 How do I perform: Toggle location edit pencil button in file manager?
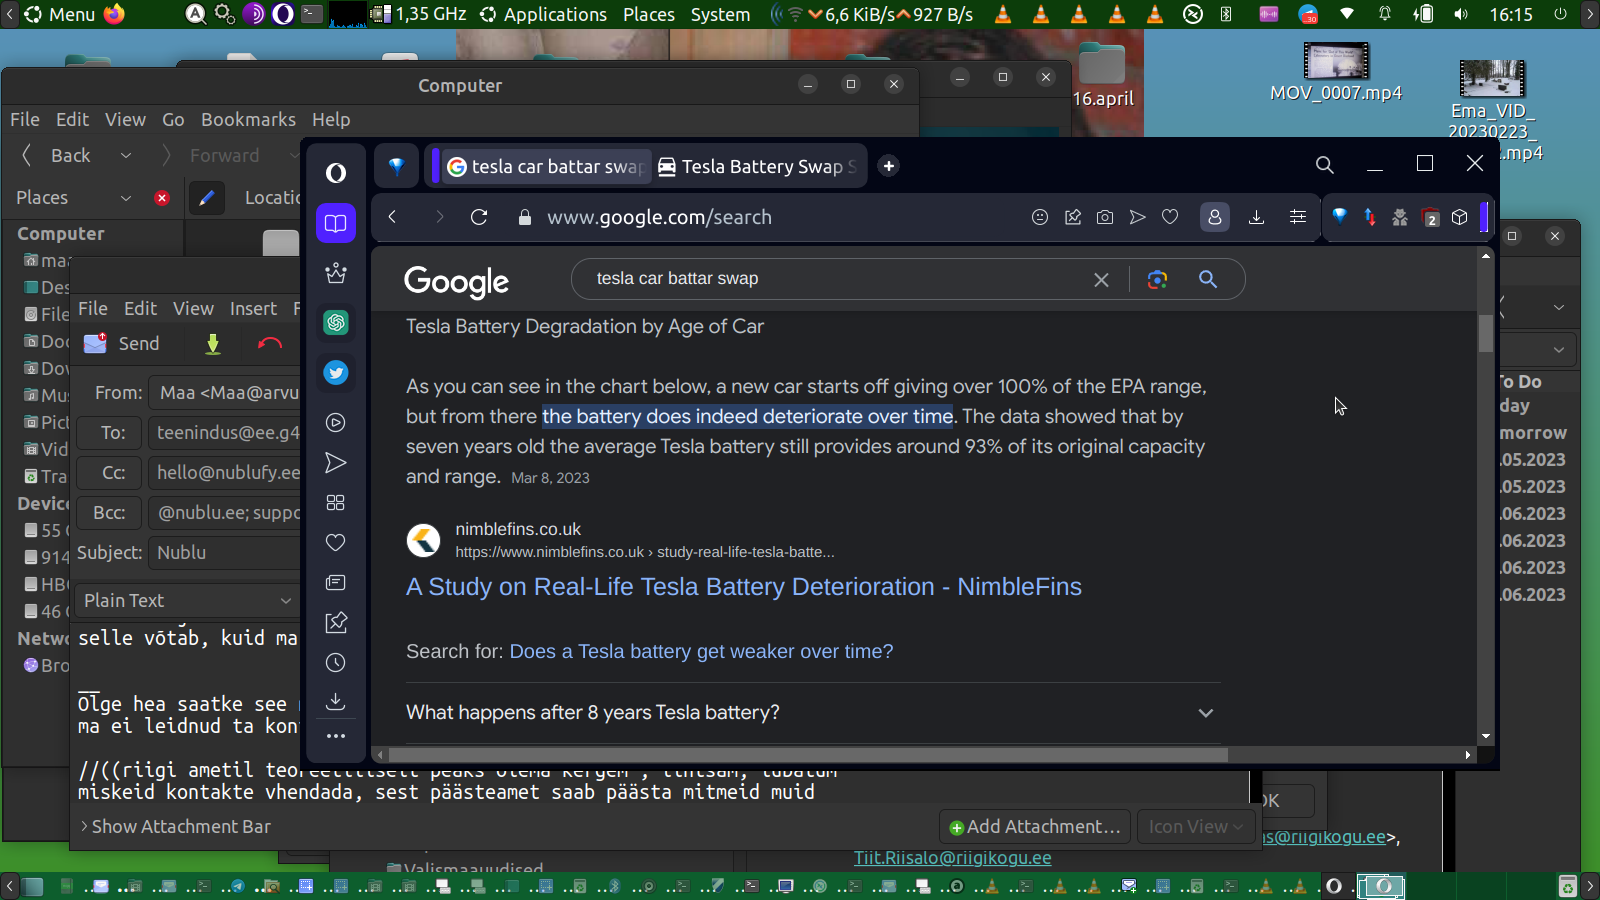coord(206,198)
